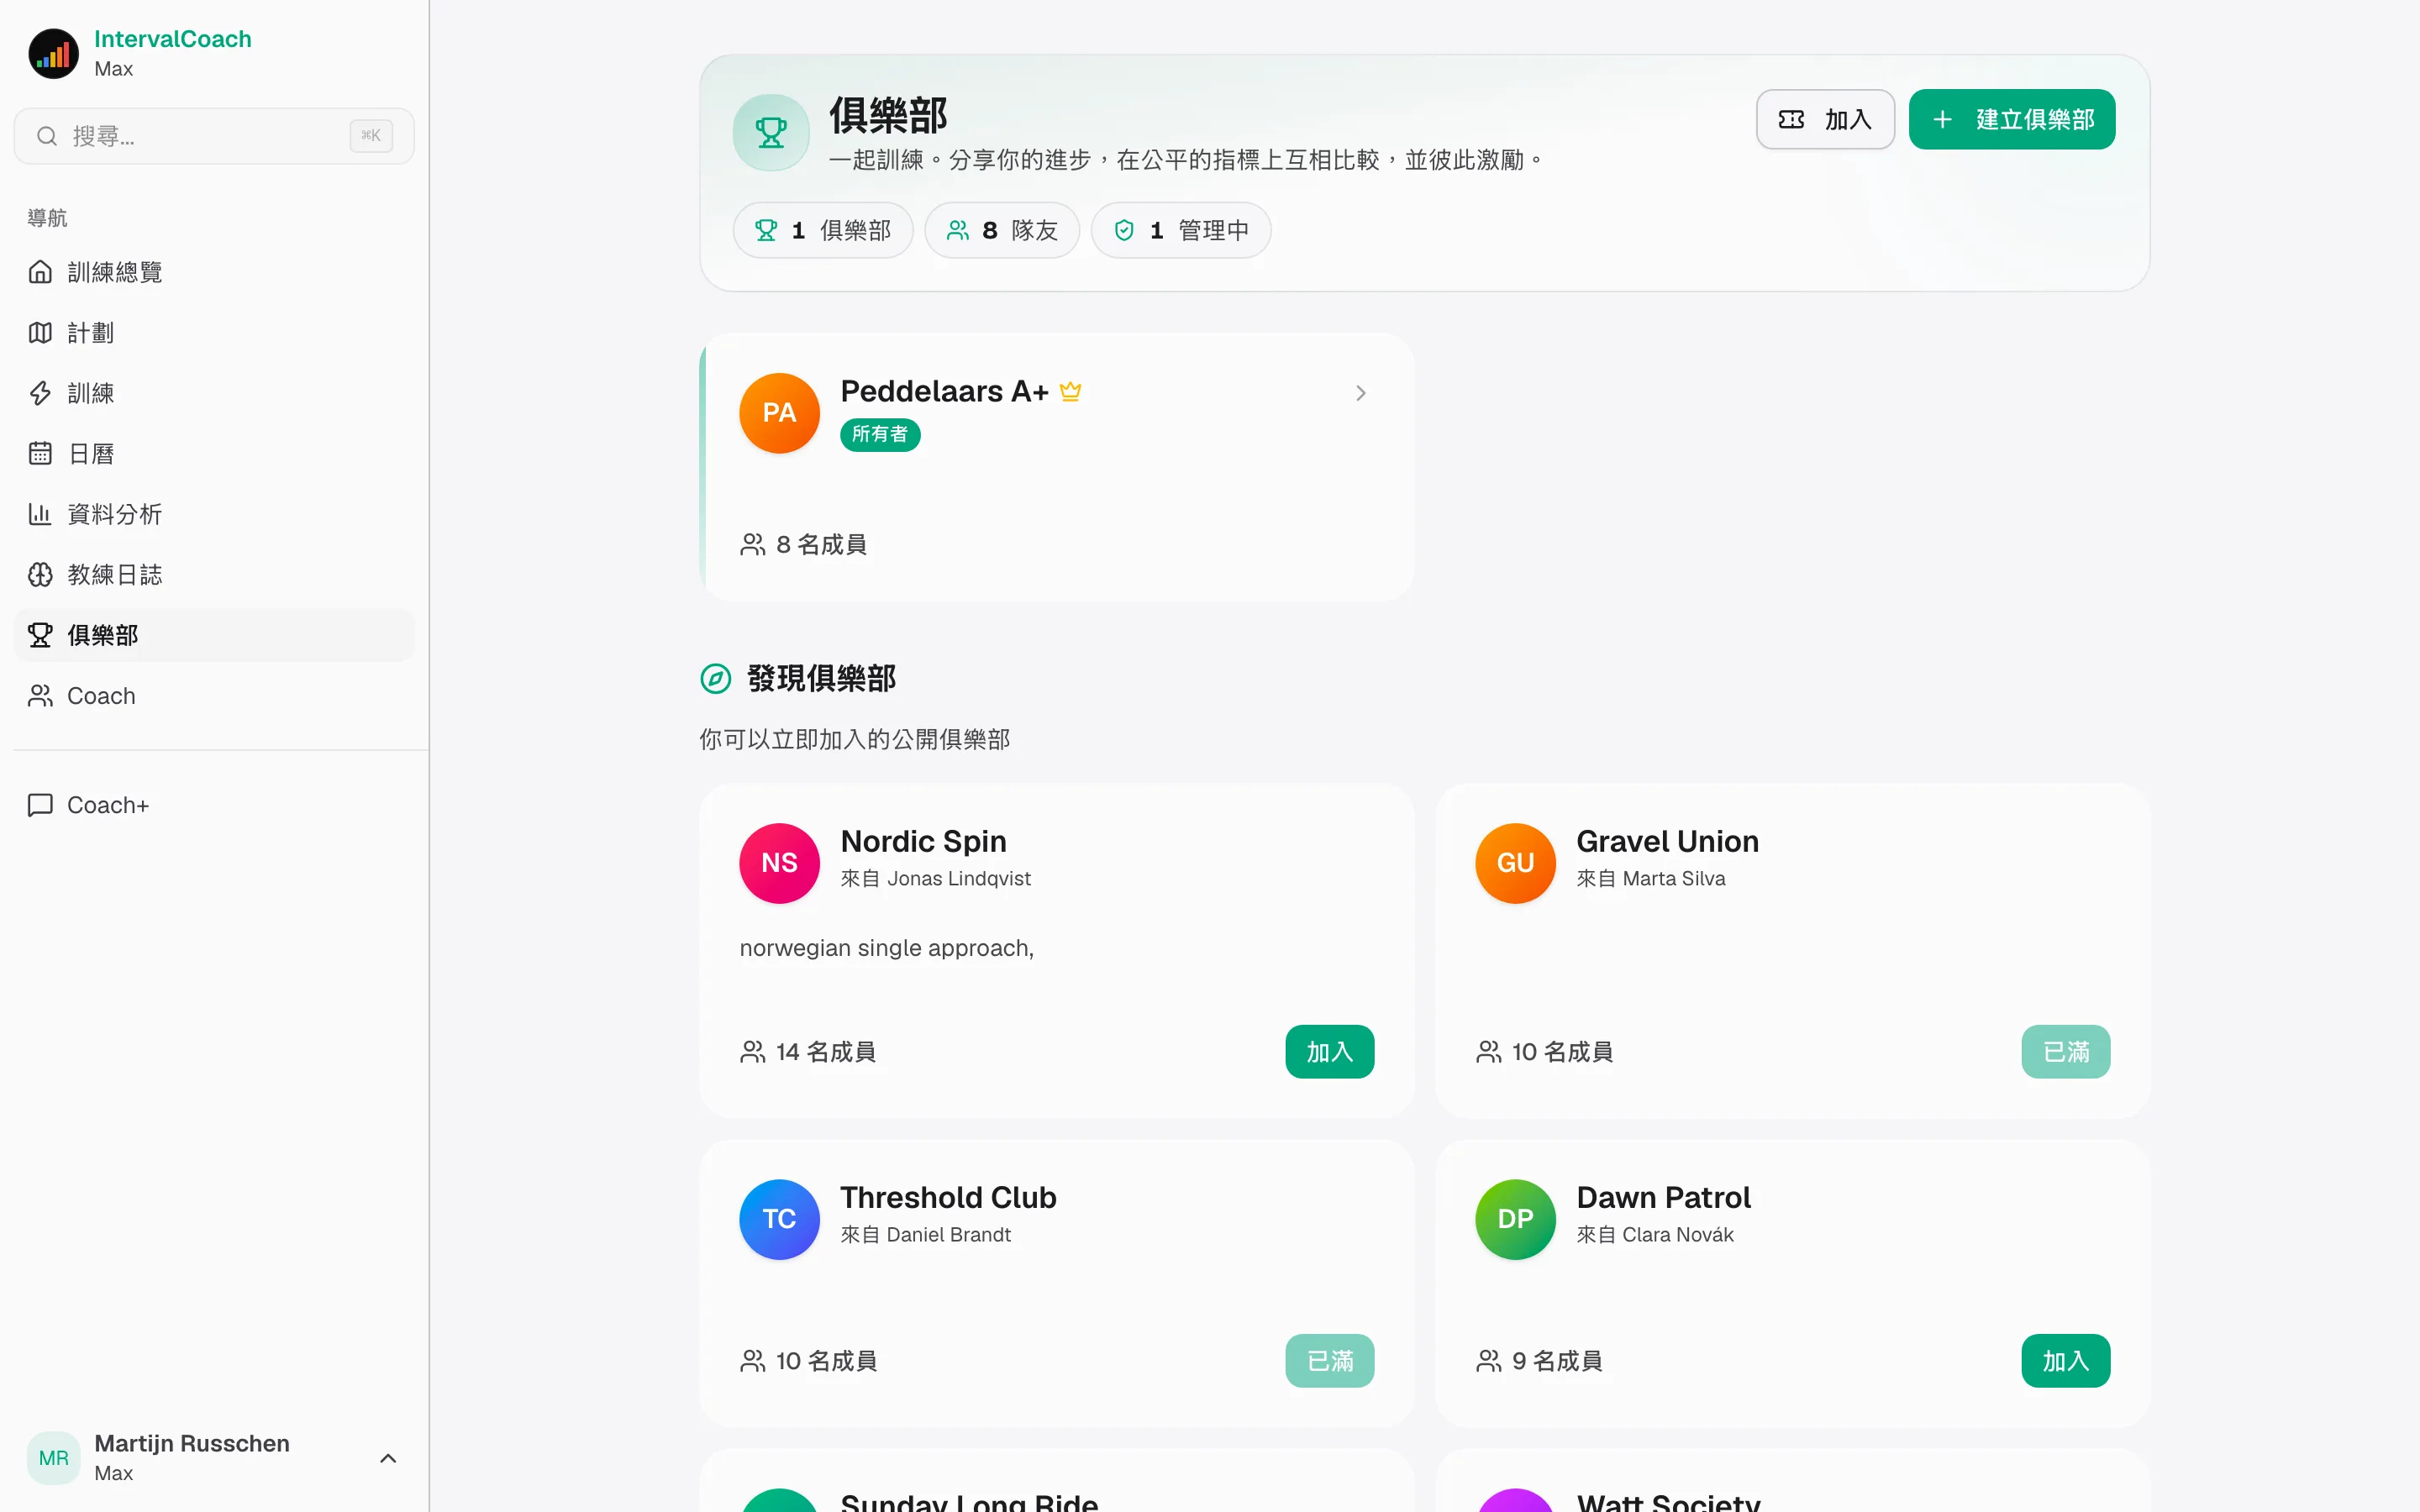Viewport: 2420px width, 1512px height.
Task: Click the map icon beside 計劃
Action: [x=40, y=333]
